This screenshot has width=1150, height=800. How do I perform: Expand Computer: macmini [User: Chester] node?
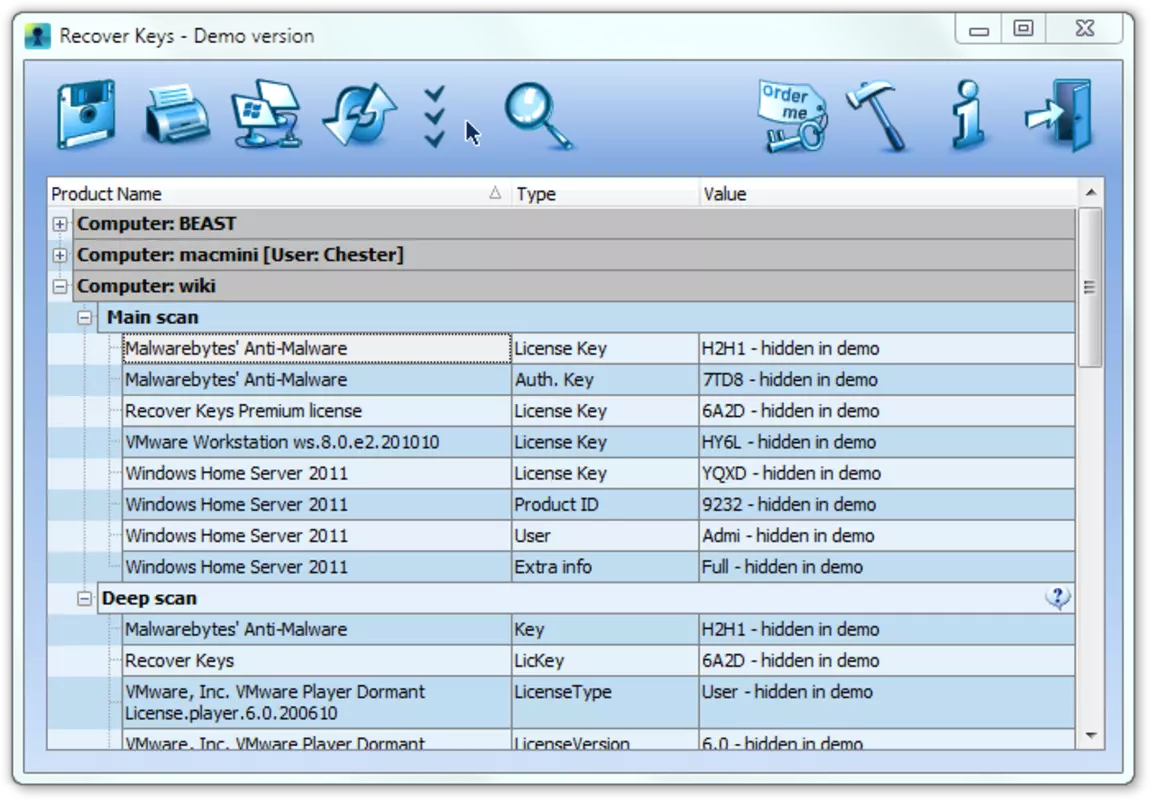[60, 255]
